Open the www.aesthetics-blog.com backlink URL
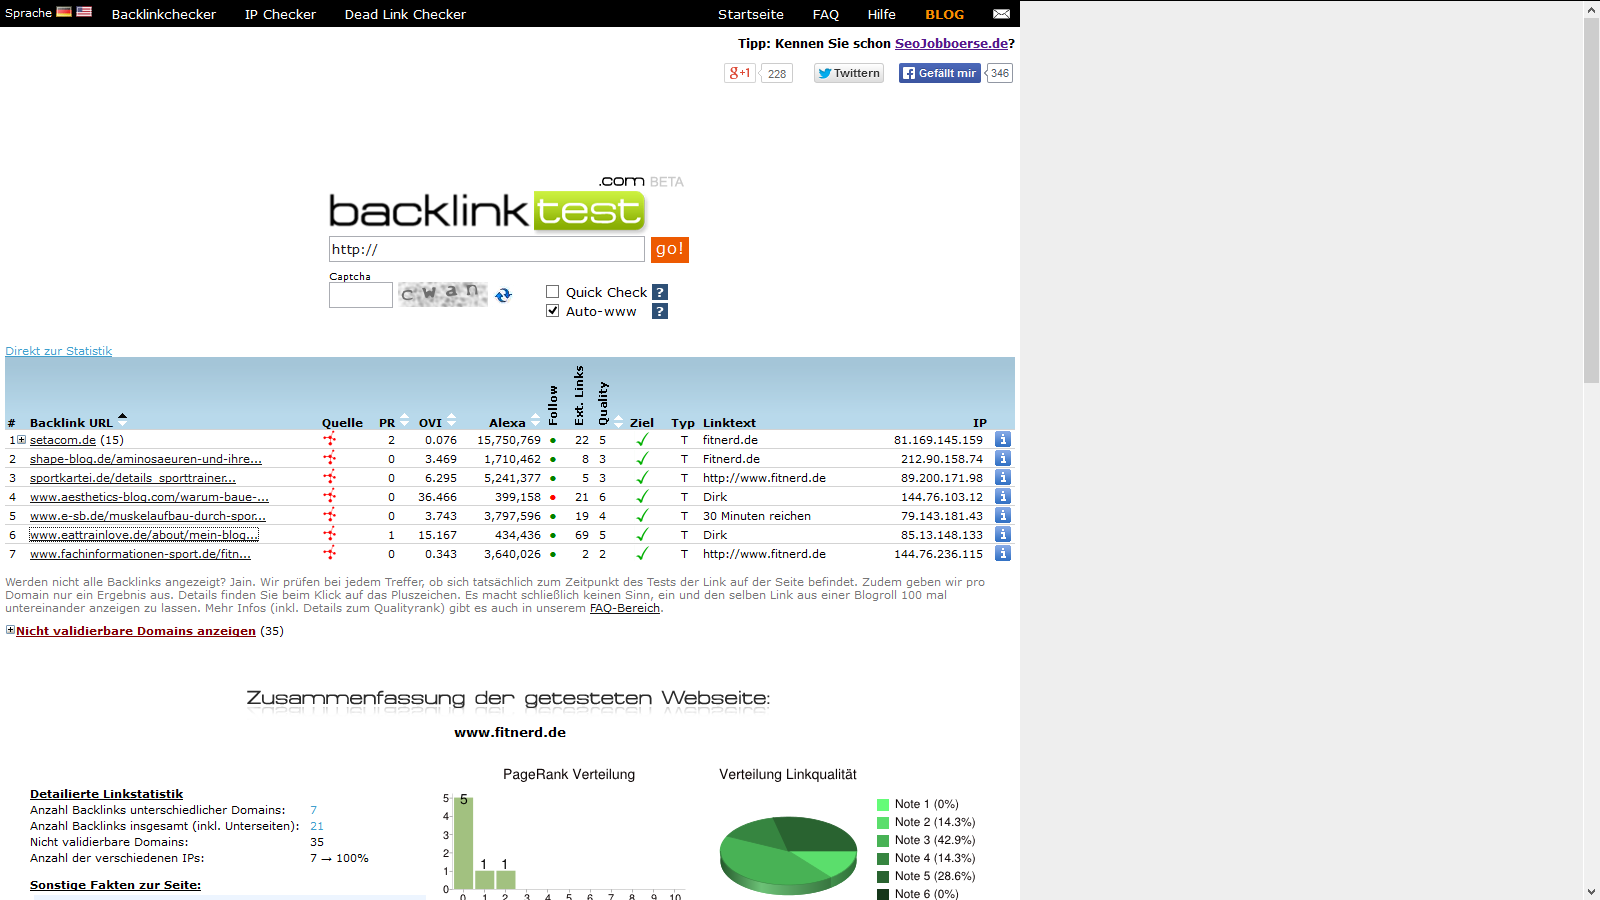Viewport: 1600px width, 900px height. tap(149, 497)
